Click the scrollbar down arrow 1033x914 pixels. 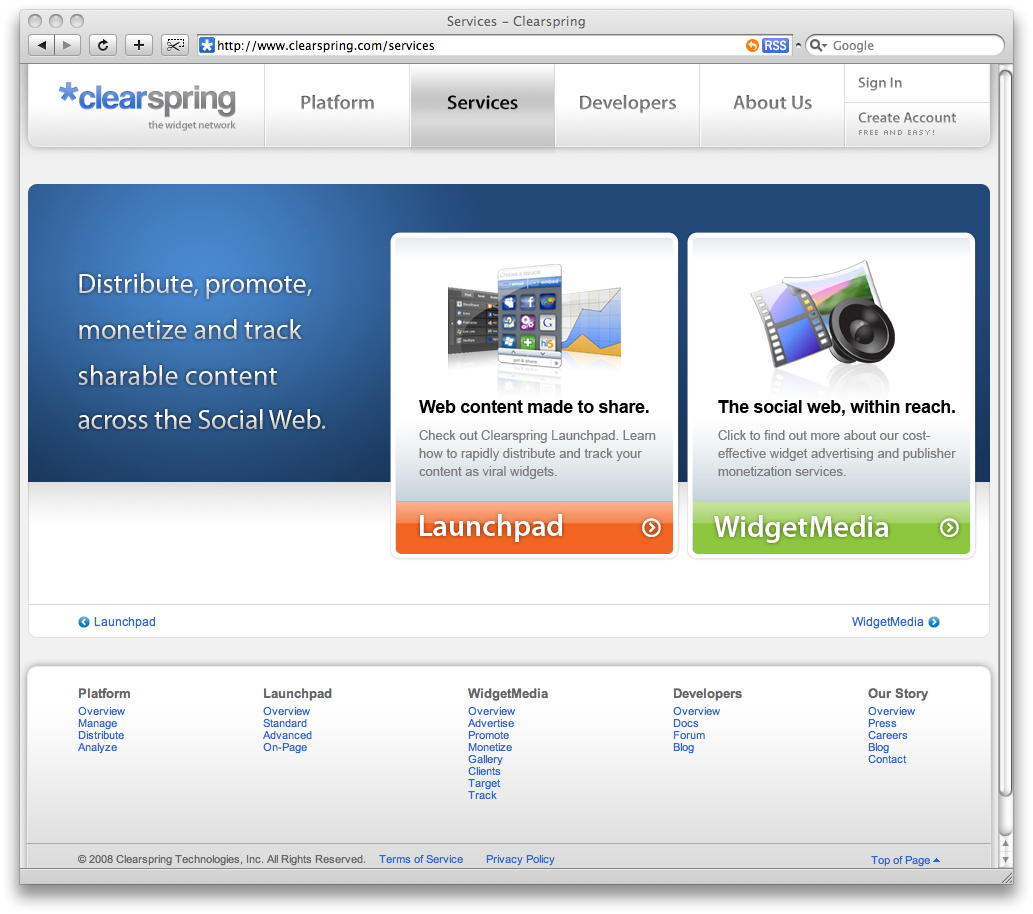(x=1005, y=859)
